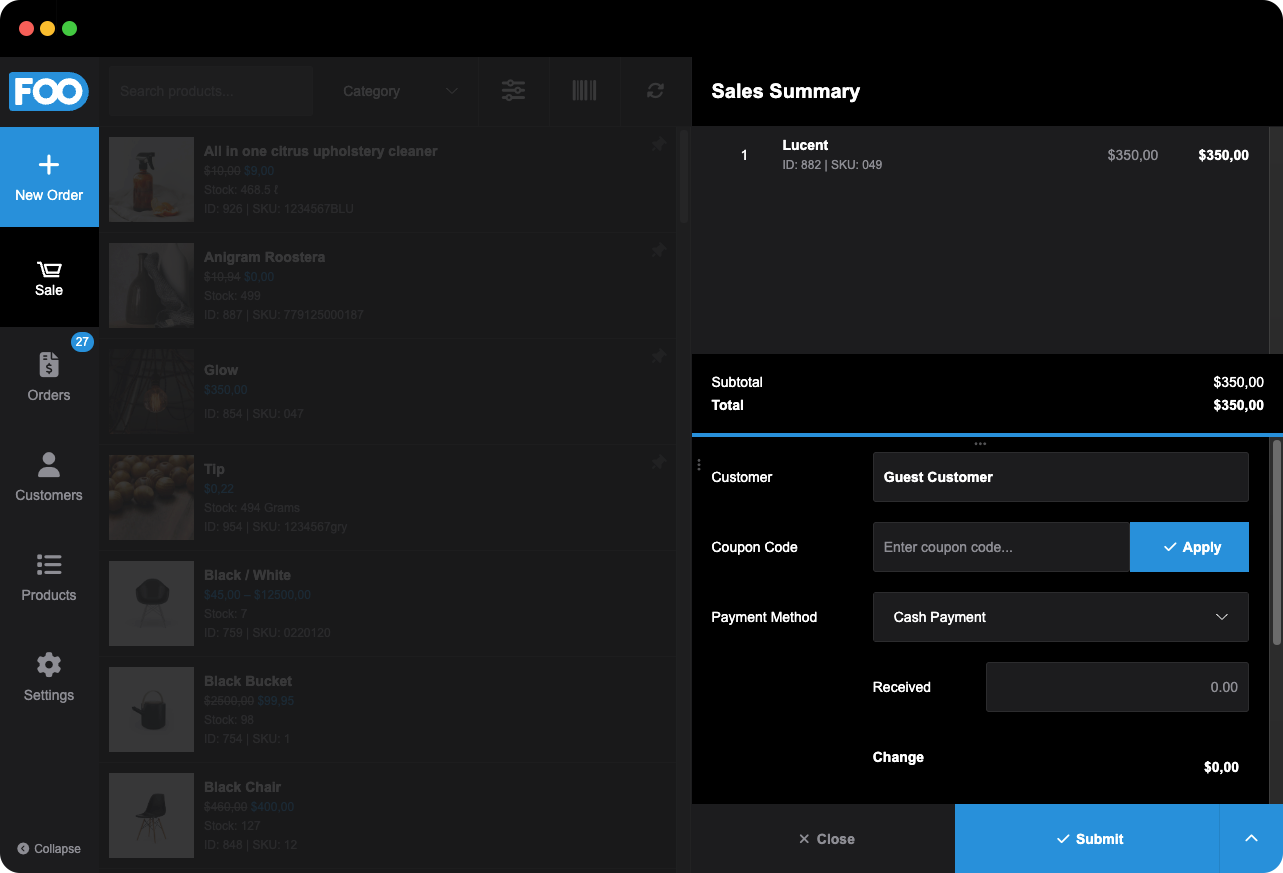This screenshot has height=873, width=1283.
Task: Start a New Order from sidebar
Action: click(49, 177)
